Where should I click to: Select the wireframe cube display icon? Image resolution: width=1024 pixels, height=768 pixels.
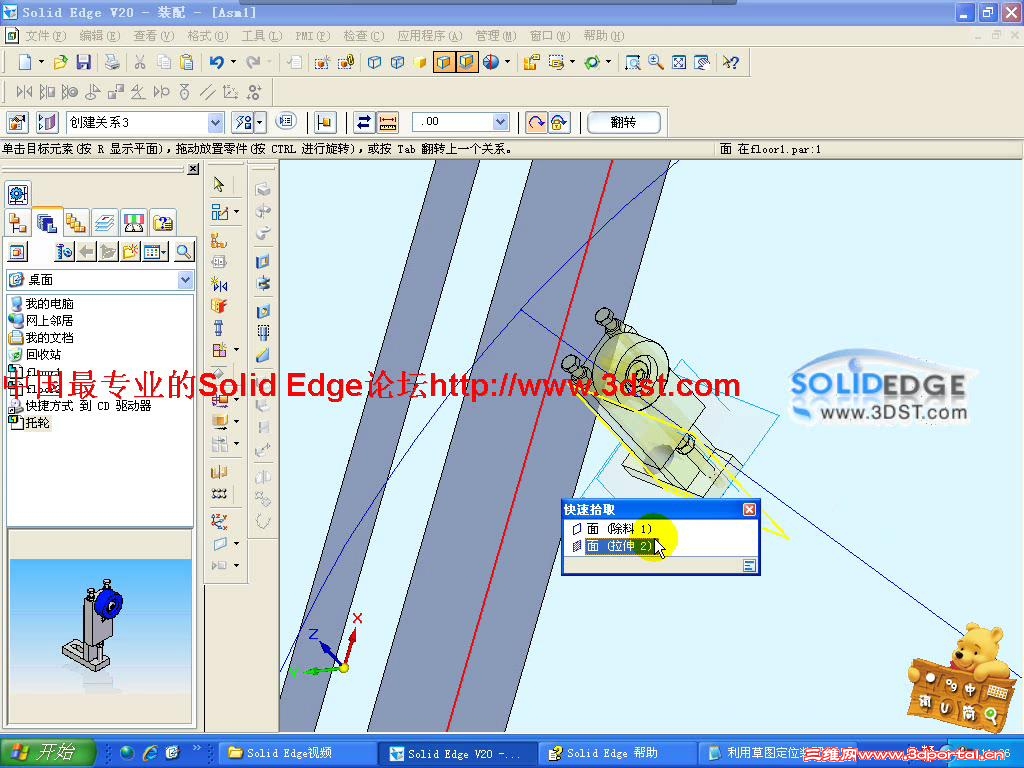coord(374,62)
